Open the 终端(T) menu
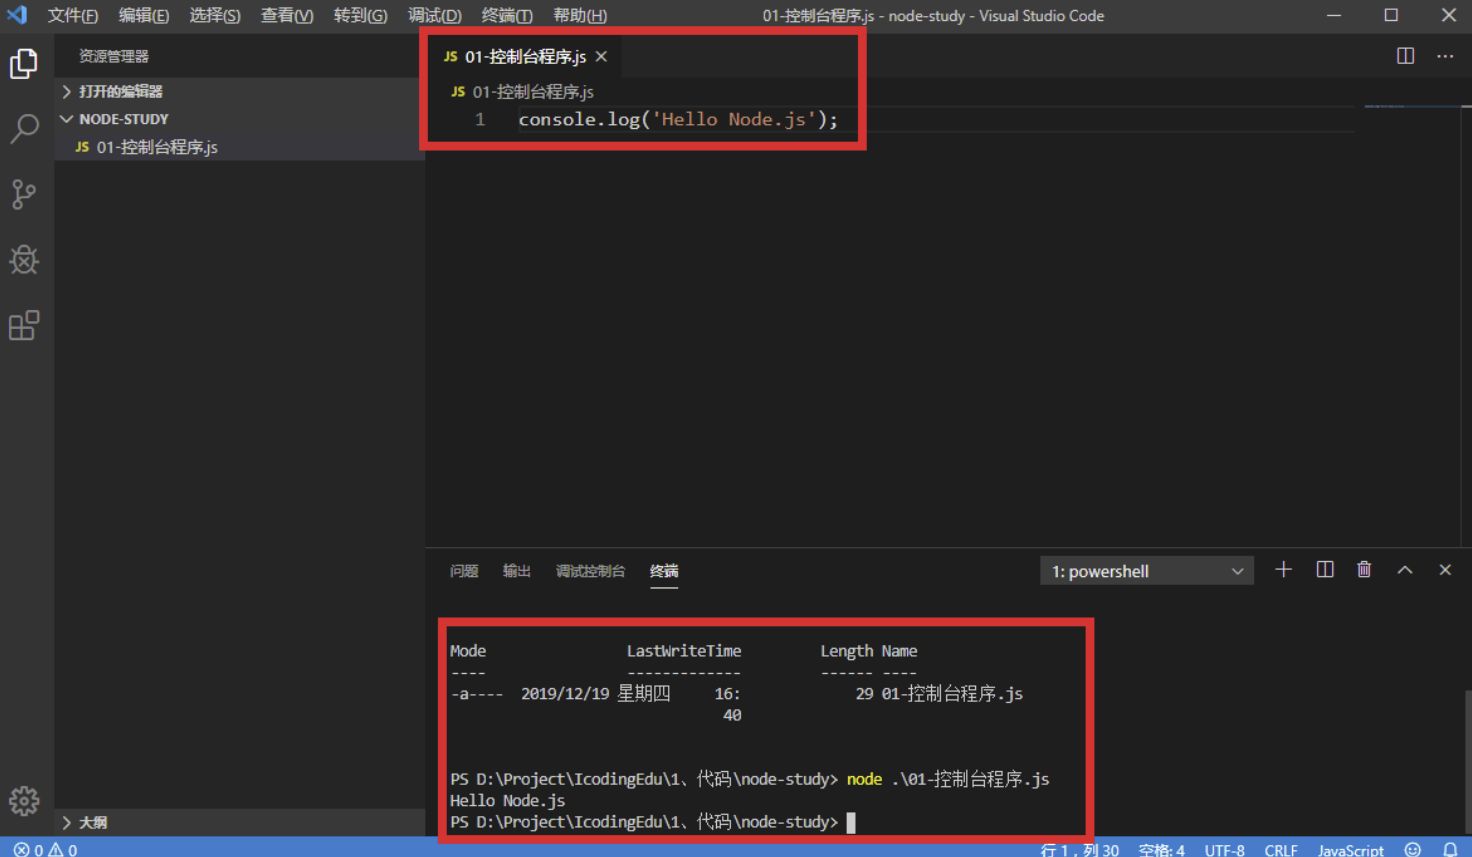 tap(507, 15)
